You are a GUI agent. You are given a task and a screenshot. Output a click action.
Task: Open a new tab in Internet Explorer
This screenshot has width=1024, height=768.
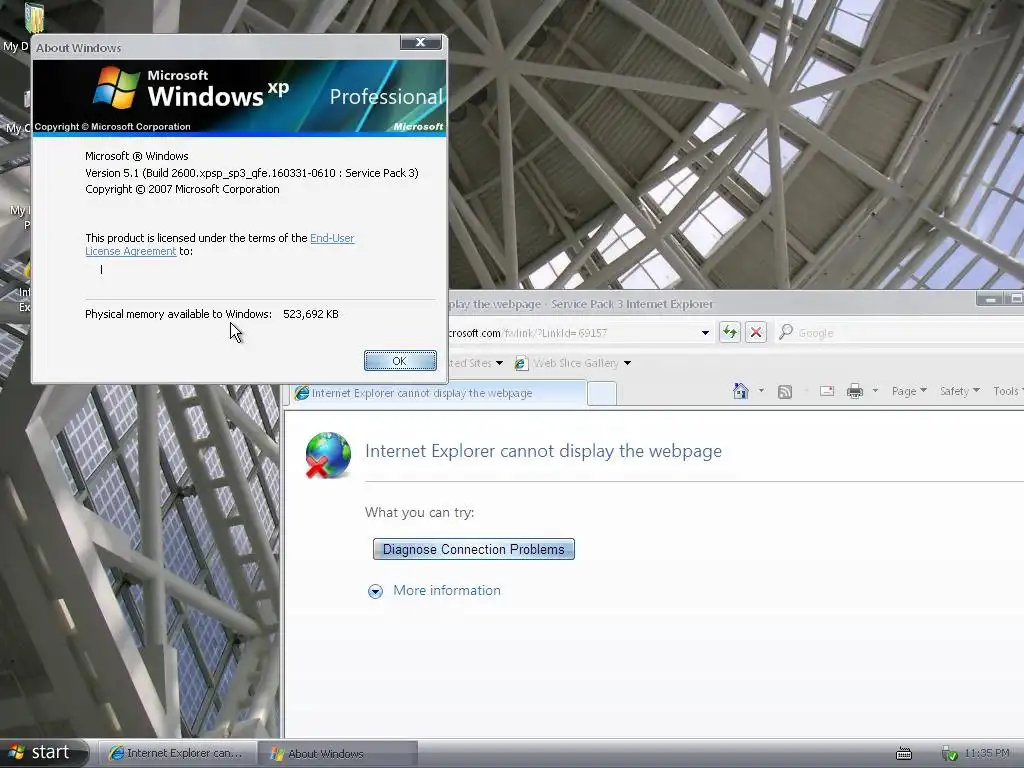pyautogui.click(x=601, y=394)
